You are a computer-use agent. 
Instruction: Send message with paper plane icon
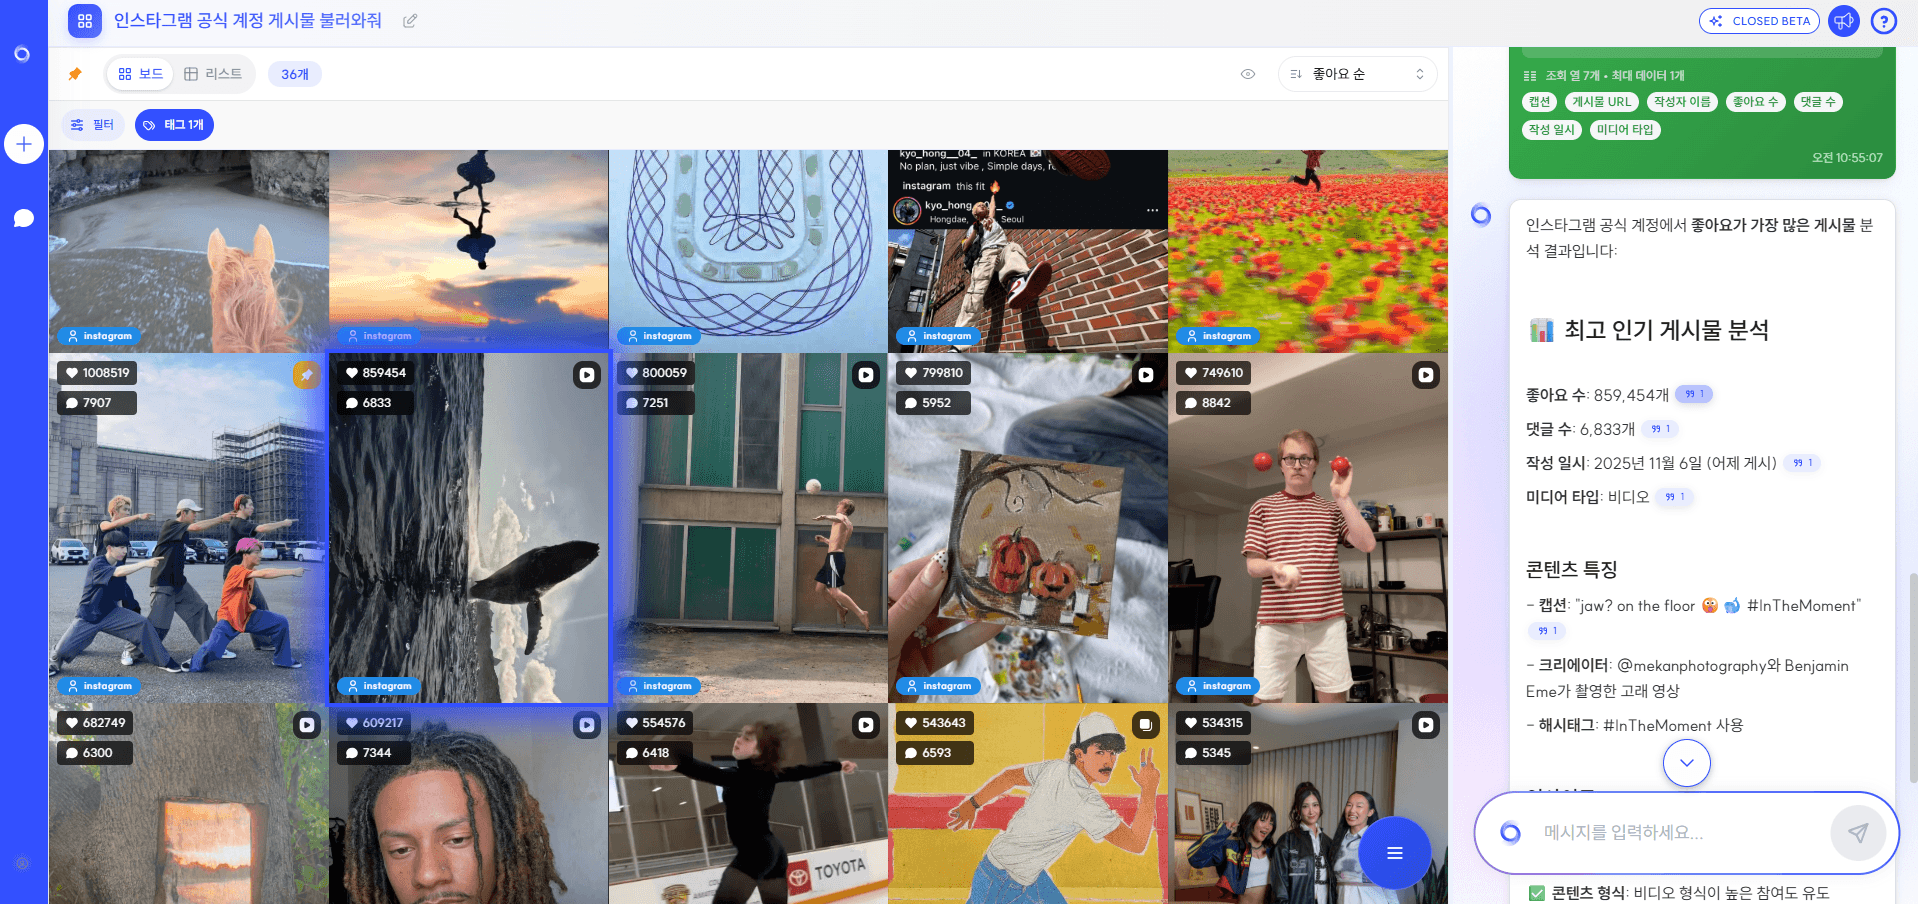(x=1858, y=832)
